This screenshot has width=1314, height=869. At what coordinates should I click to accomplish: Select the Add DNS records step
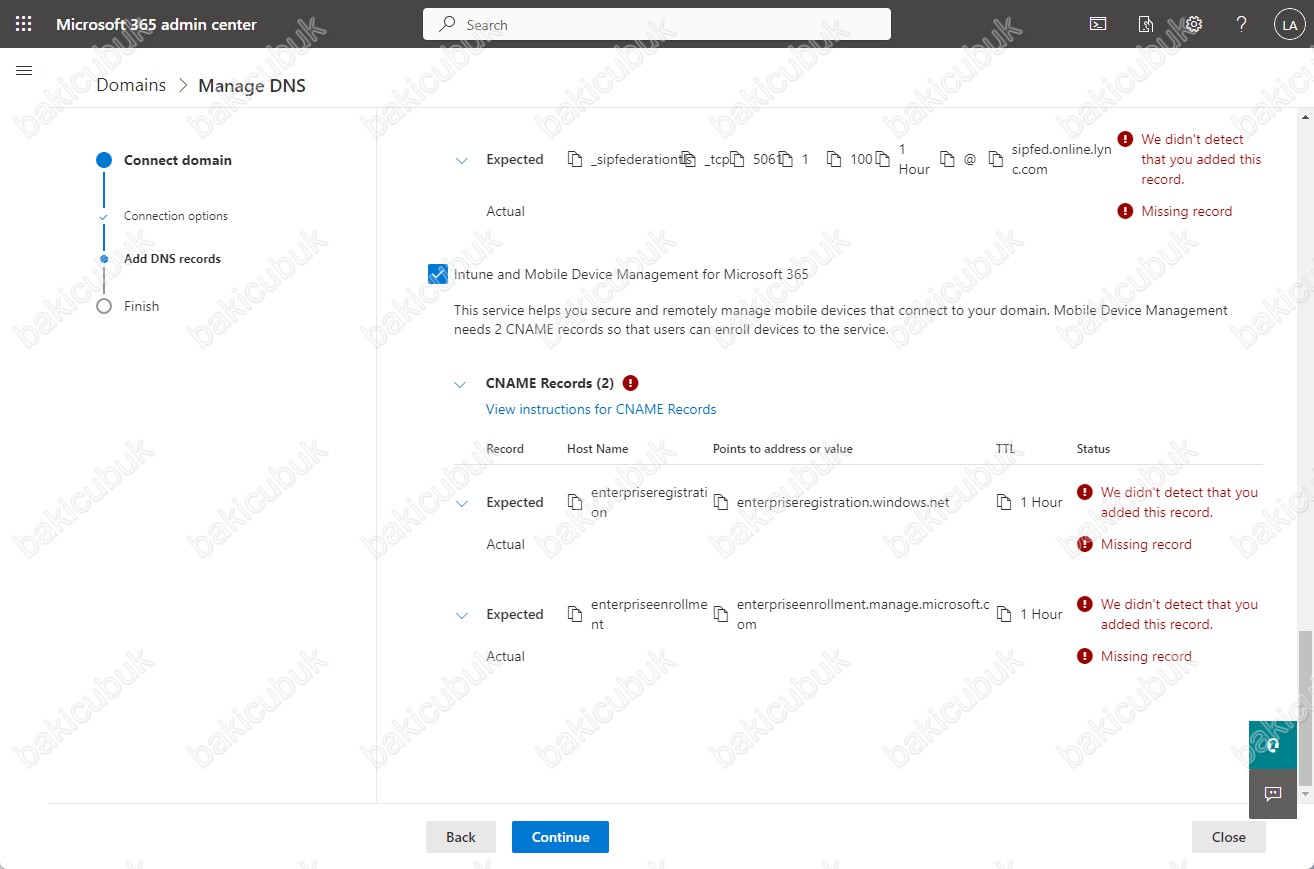point(172,258)
